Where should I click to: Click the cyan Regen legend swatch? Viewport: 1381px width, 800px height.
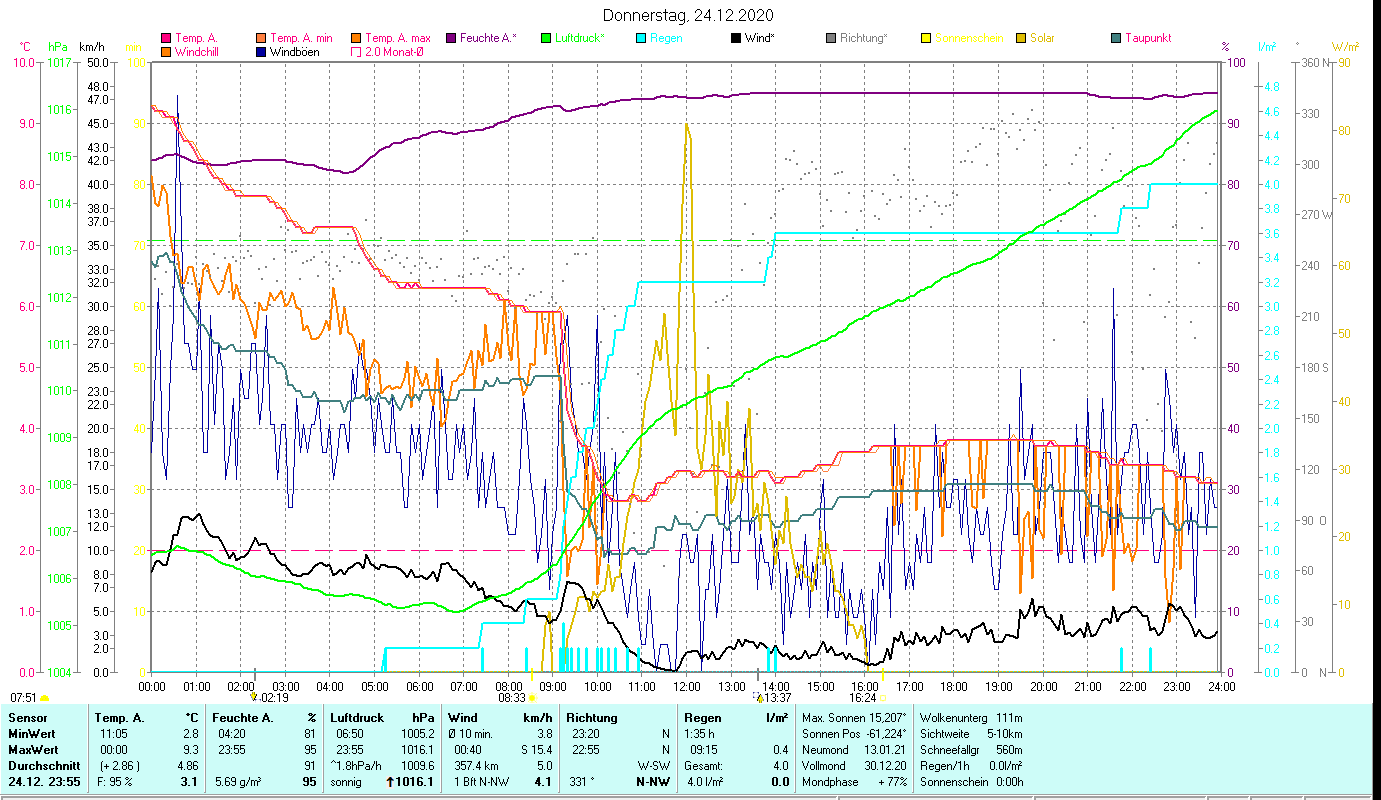coord(642,38)
